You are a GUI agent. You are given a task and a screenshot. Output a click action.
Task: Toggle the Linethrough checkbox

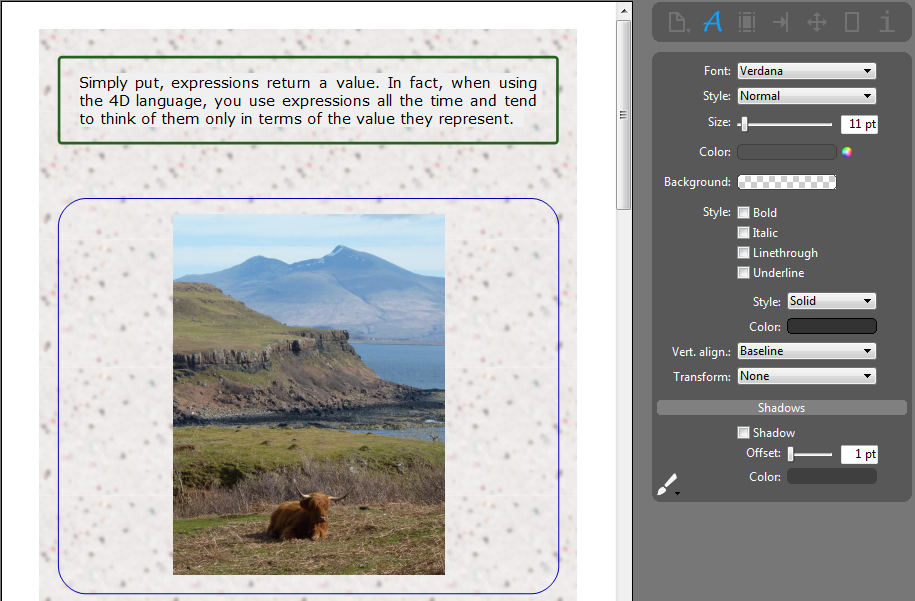click(743, 253)
